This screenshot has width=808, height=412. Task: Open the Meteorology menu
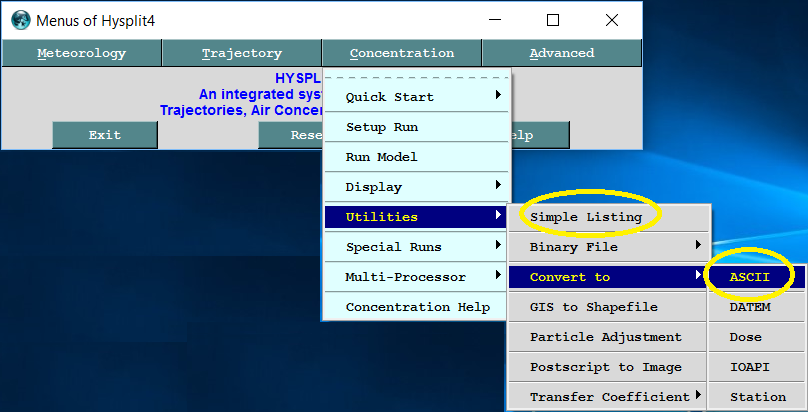(x=81, y=53)
